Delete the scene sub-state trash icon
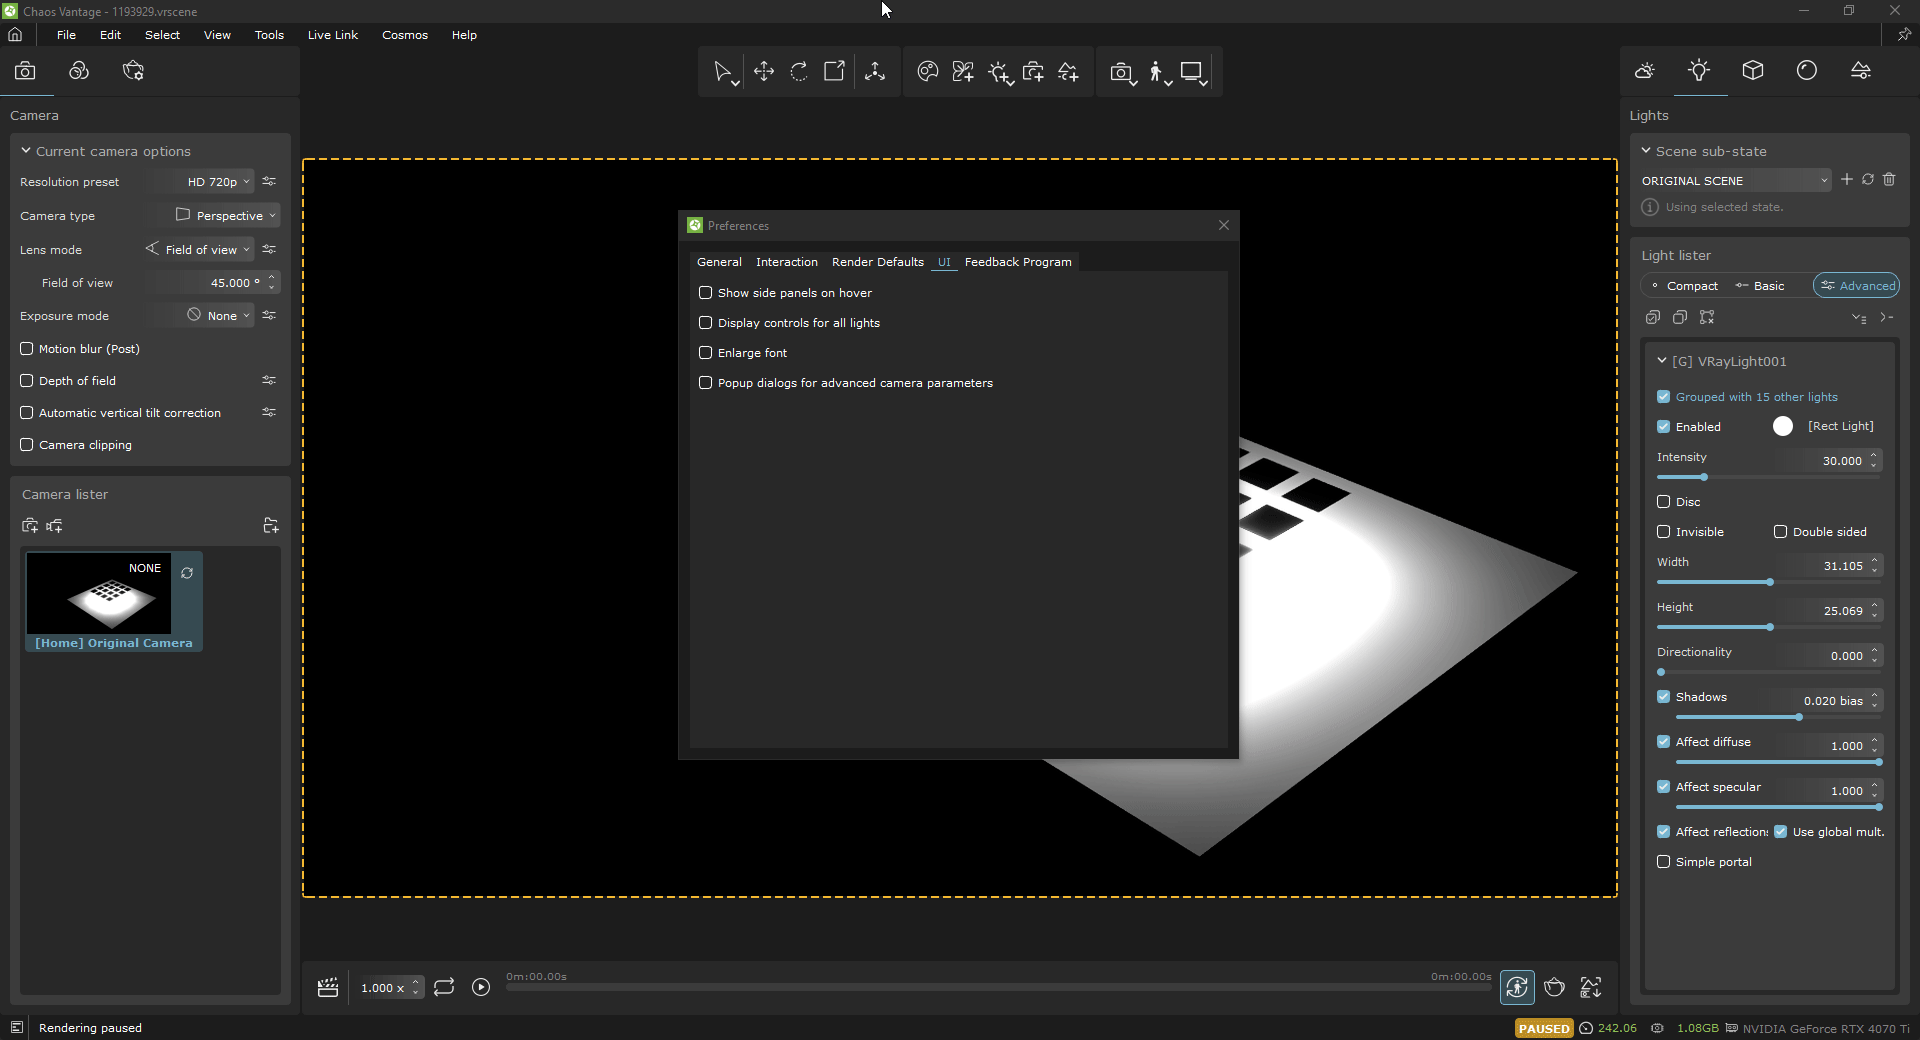 point(1889,180)
